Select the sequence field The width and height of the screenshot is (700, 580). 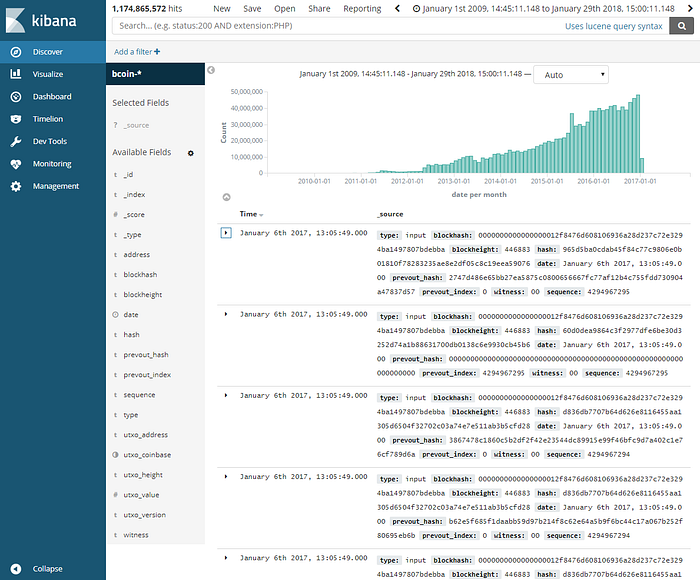139,395
